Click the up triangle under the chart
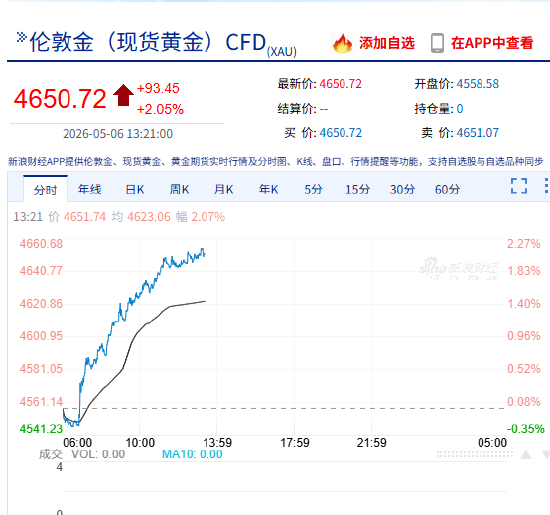This screenshot has height=515, width=550. click(526, 455)
